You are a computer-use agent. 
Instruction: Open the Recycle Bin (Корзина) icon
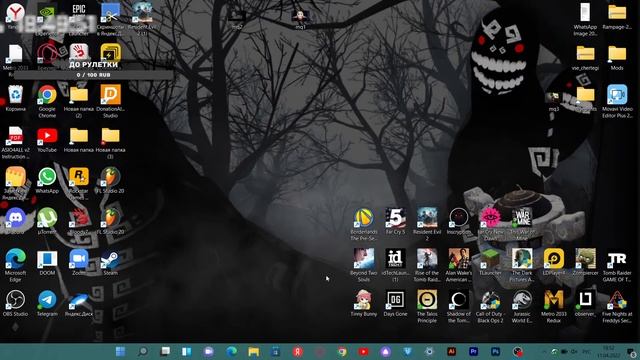coord(16,95)
